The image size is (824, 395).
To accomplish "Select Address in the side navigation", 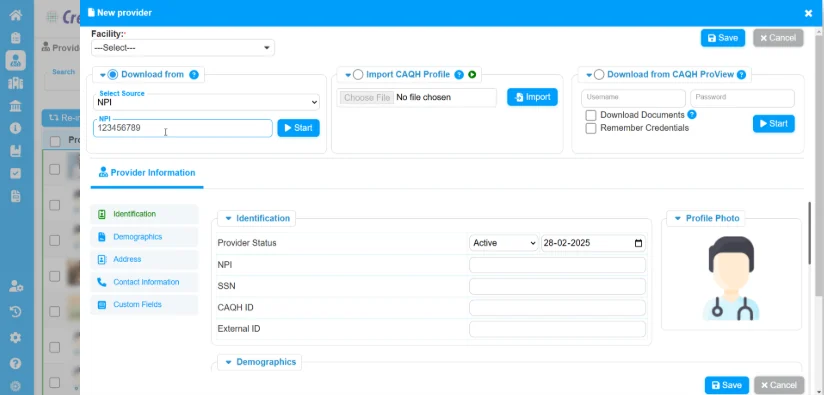I will (x=144, y=259).
